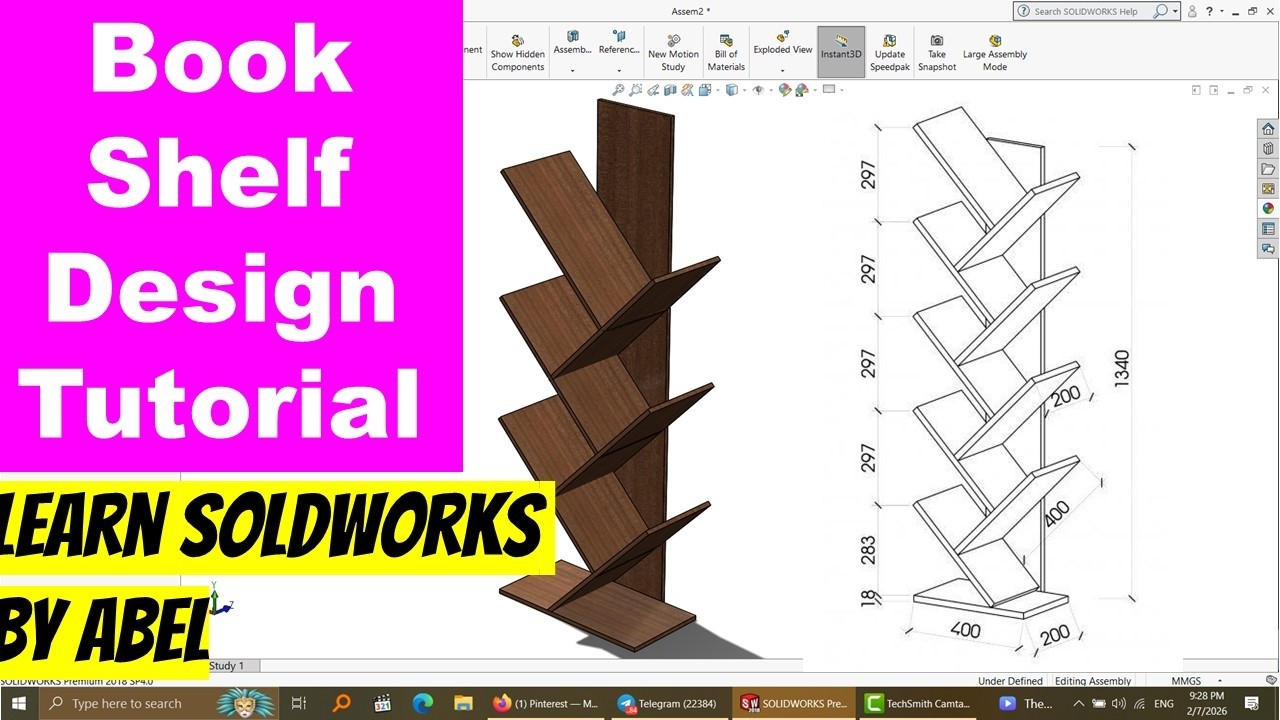Toggle Instant3D mode
Image resolution: width=1280 pixels, height=720 pixels.
click(x=841, y=52)
